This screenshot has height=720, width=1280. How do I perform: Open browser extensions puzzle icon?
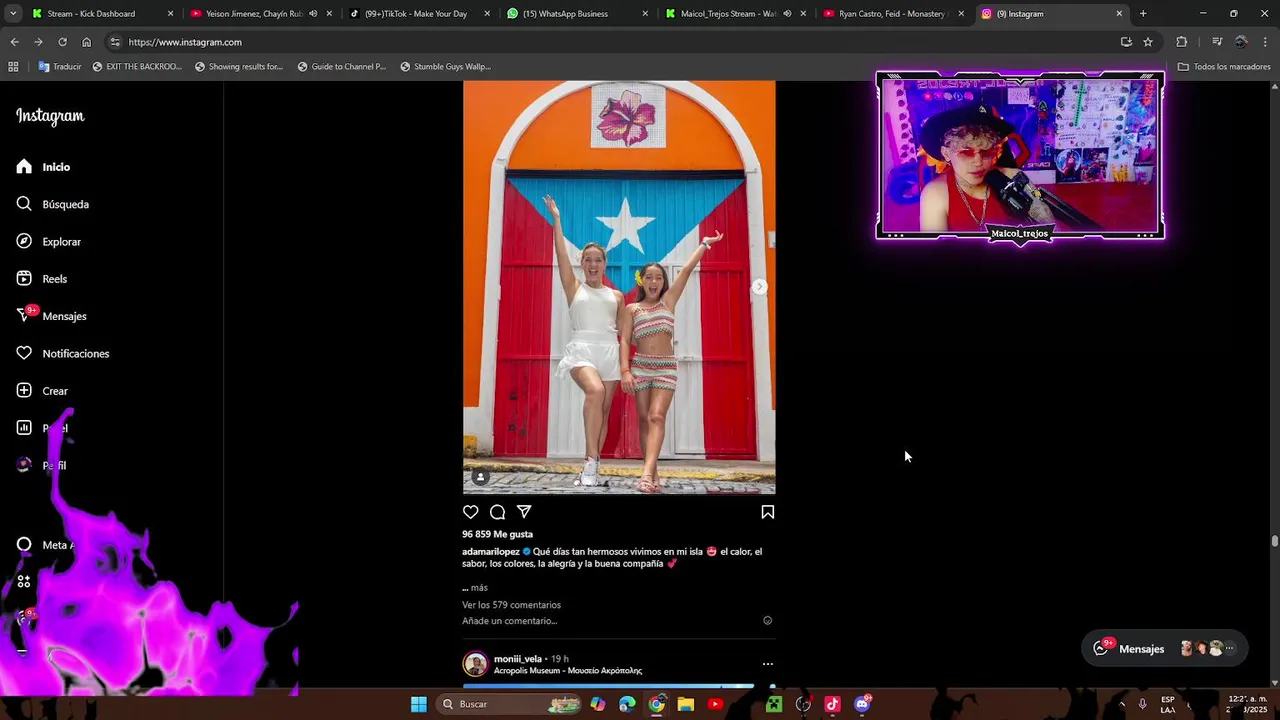click(x=1182, y=42)
